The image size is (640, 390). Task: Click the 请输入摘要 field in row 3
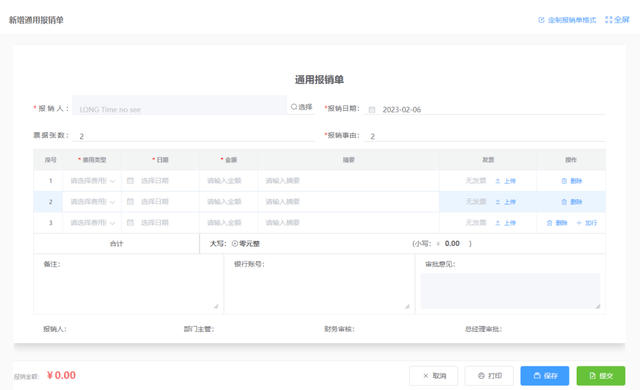(x=348, y=223)
